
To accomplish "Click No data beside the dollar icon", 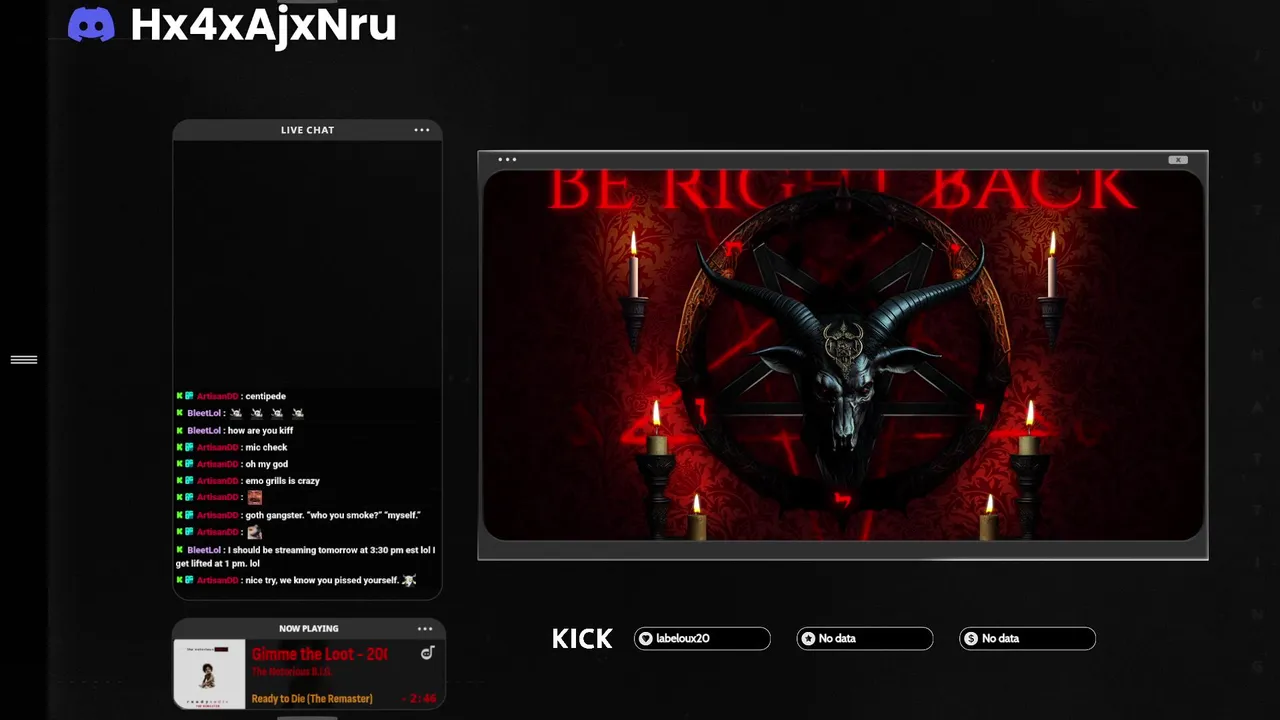I will point(1000,639).
